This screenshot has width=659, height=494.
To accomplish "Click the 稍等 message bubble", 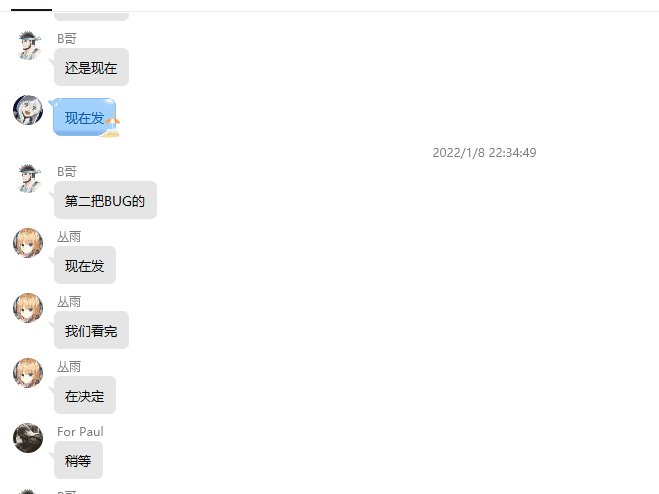I will tap(78, 460).
